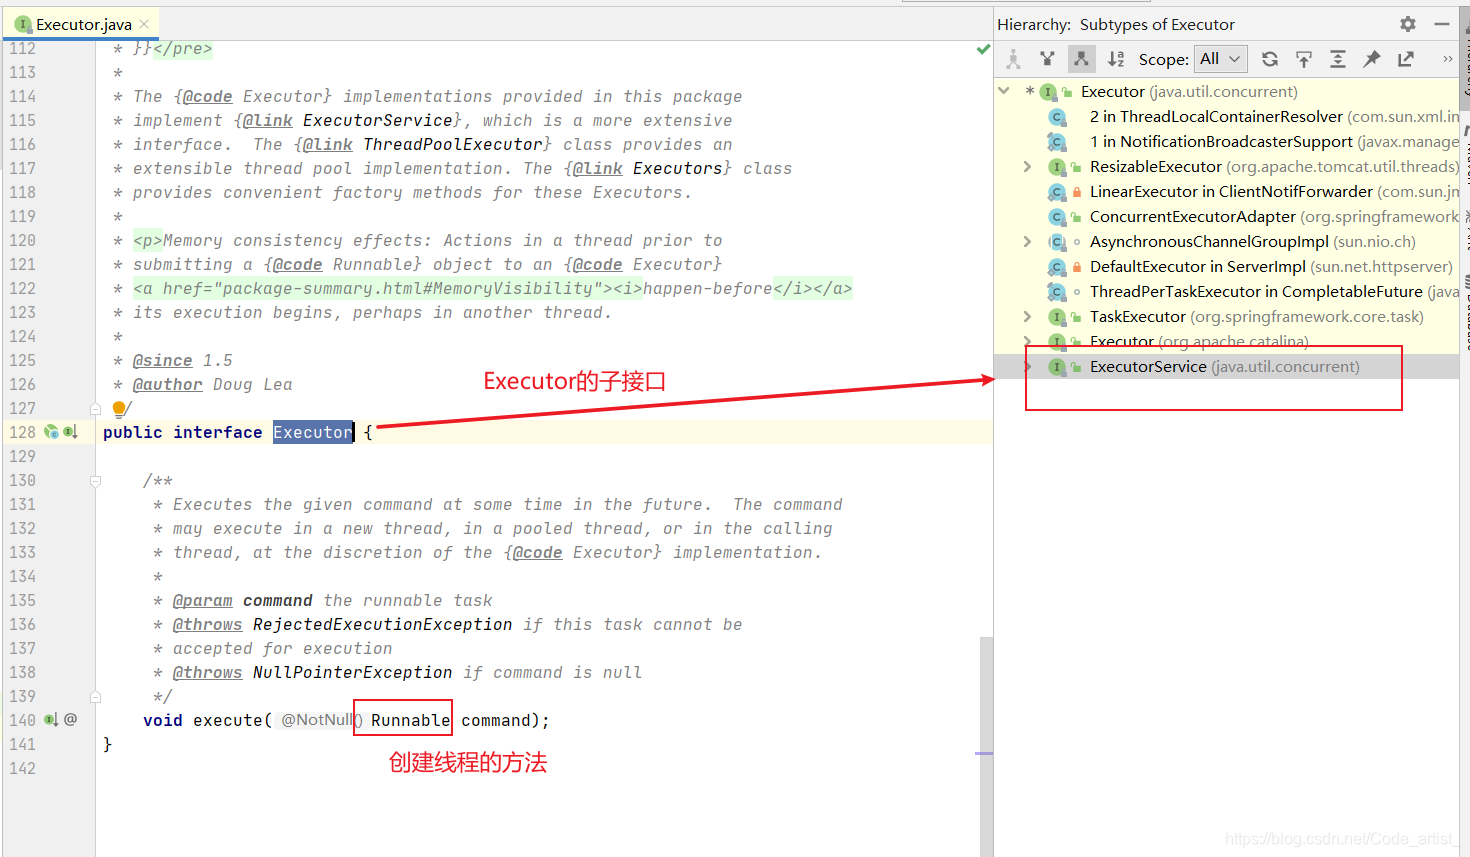This screenshot has height=857, width=1470.
Task: Click interface icon of ExecutorService row
Action: click(1056, 367)
